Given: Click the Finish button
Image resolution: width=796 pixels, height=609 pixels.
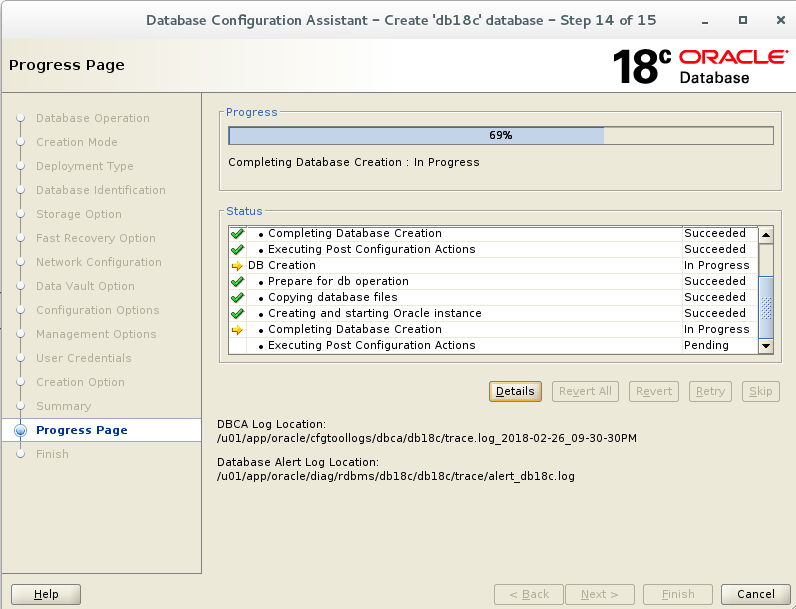Looking at the screenshot, I should [678, 594].
